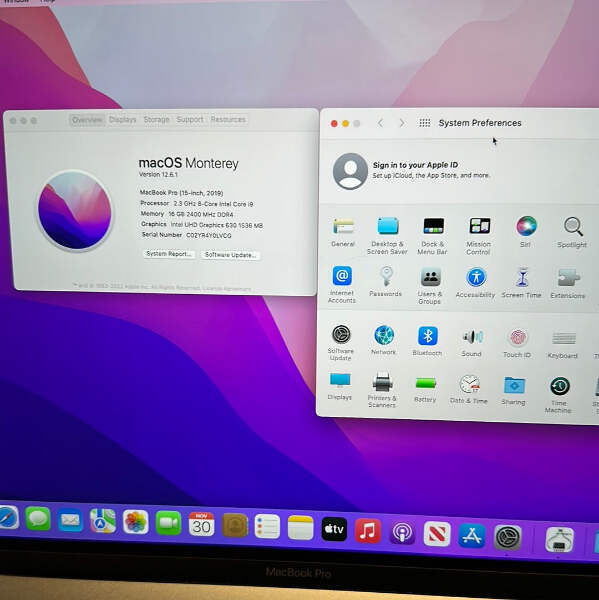
Task: Click the macOS Monterey logo image
Action: [75, 210]
